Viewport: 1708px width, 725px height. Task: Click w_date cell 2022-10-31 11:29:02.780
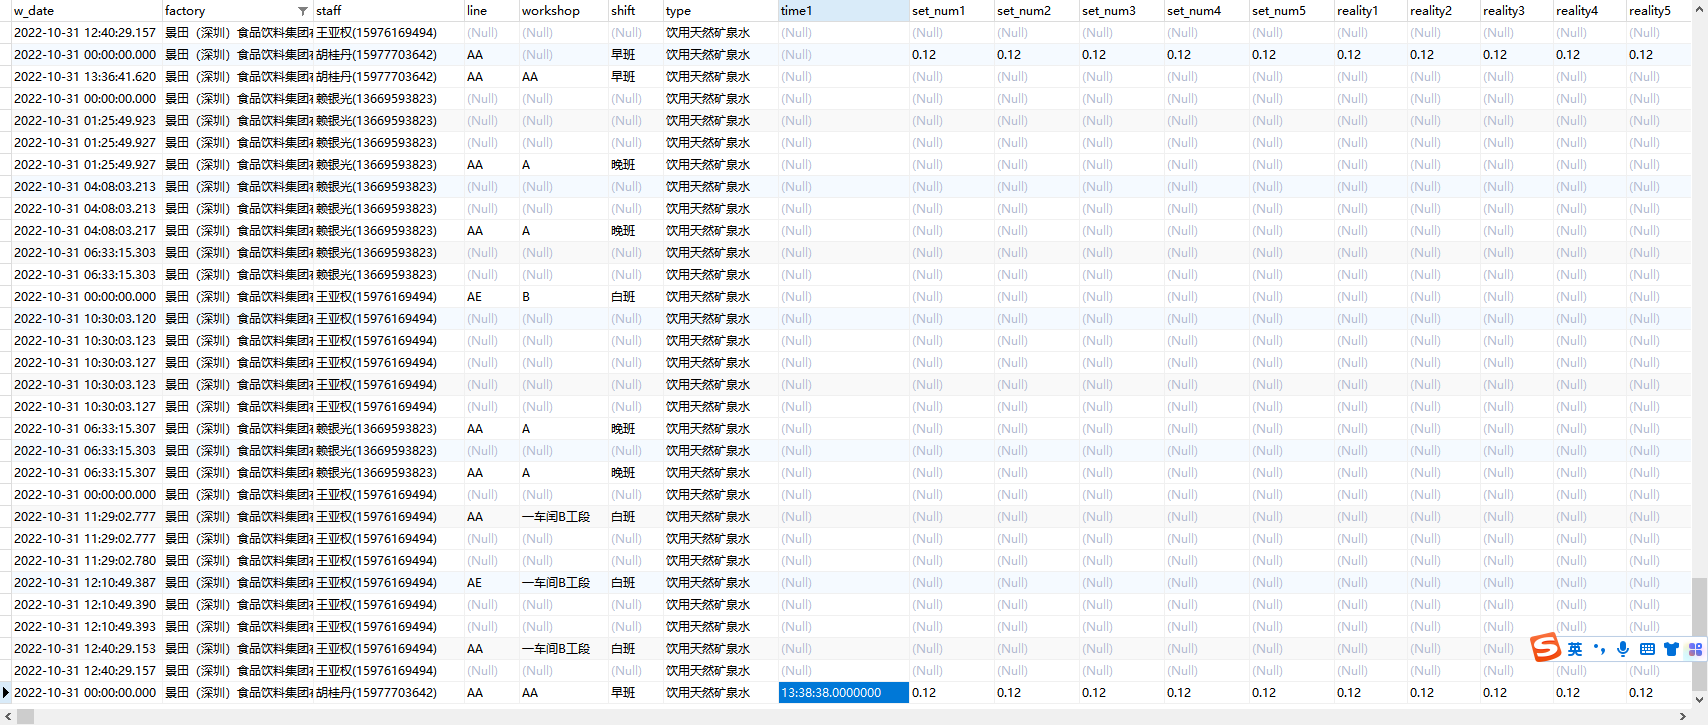pyautogui.click(x=85, y=561)
